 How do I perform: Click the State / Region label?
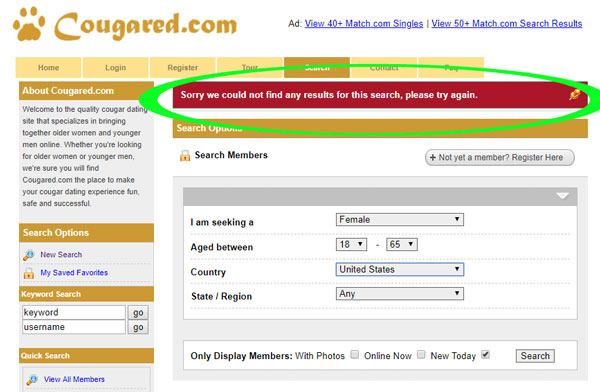coord(222,296)
